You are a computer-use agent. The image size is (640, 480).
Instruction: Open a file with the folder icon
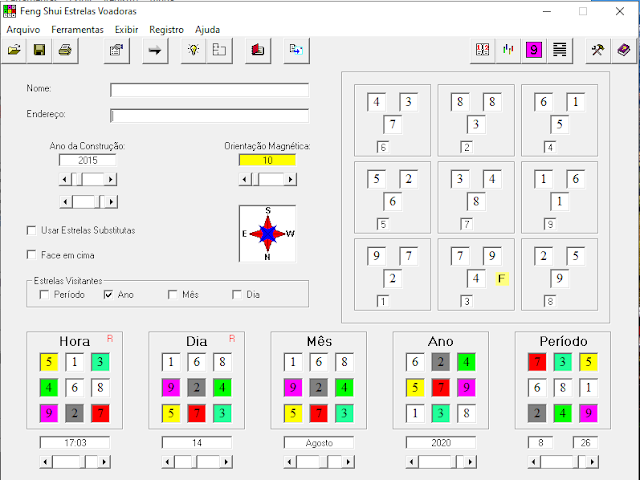click(x=14, y=50)
